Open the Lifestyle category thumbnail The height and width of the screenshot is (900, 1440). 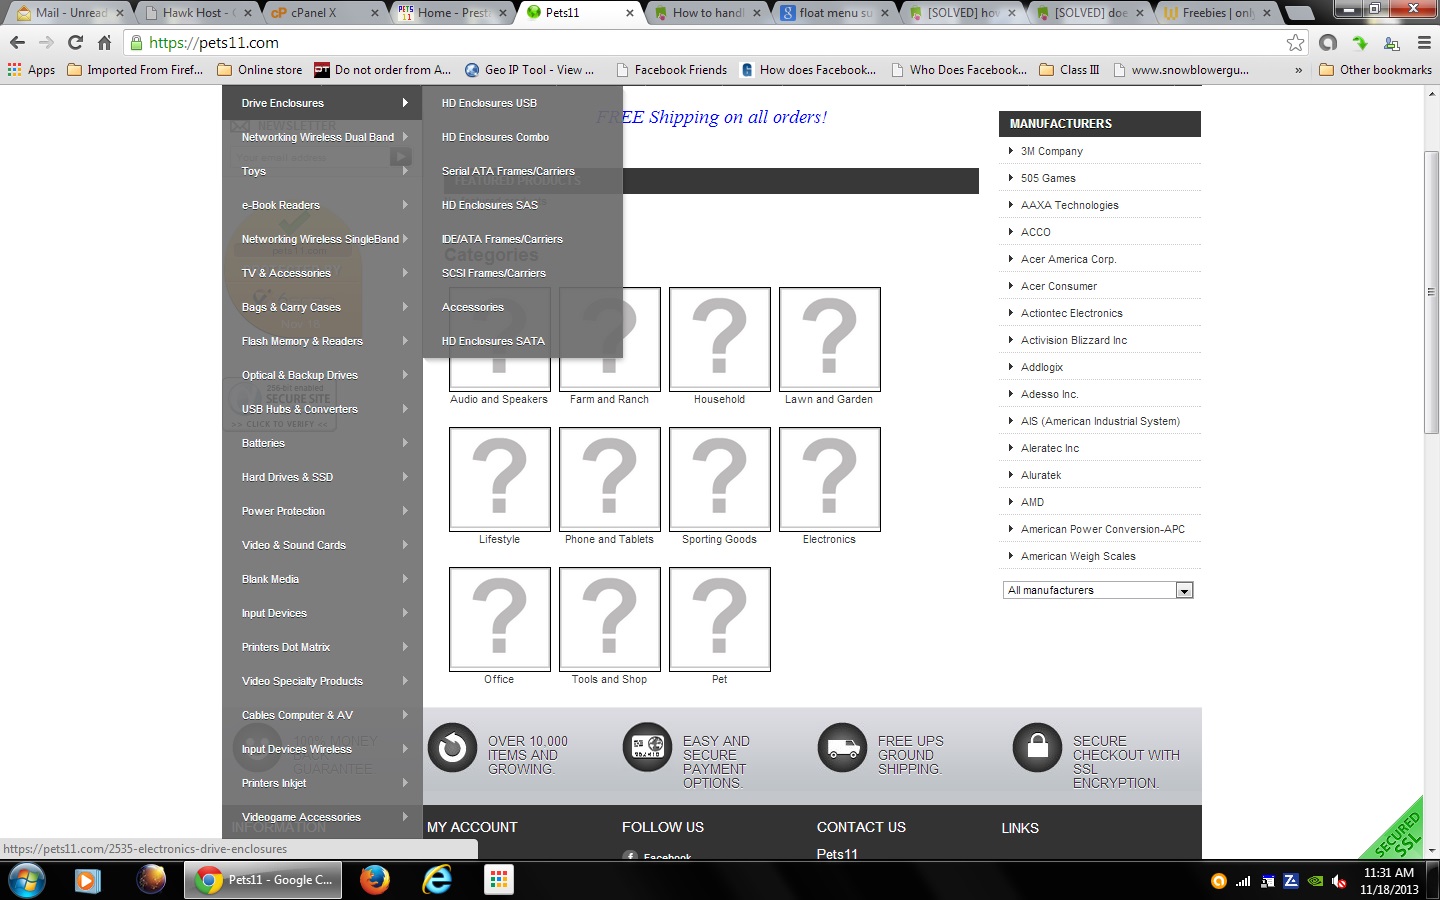point(500,479)
